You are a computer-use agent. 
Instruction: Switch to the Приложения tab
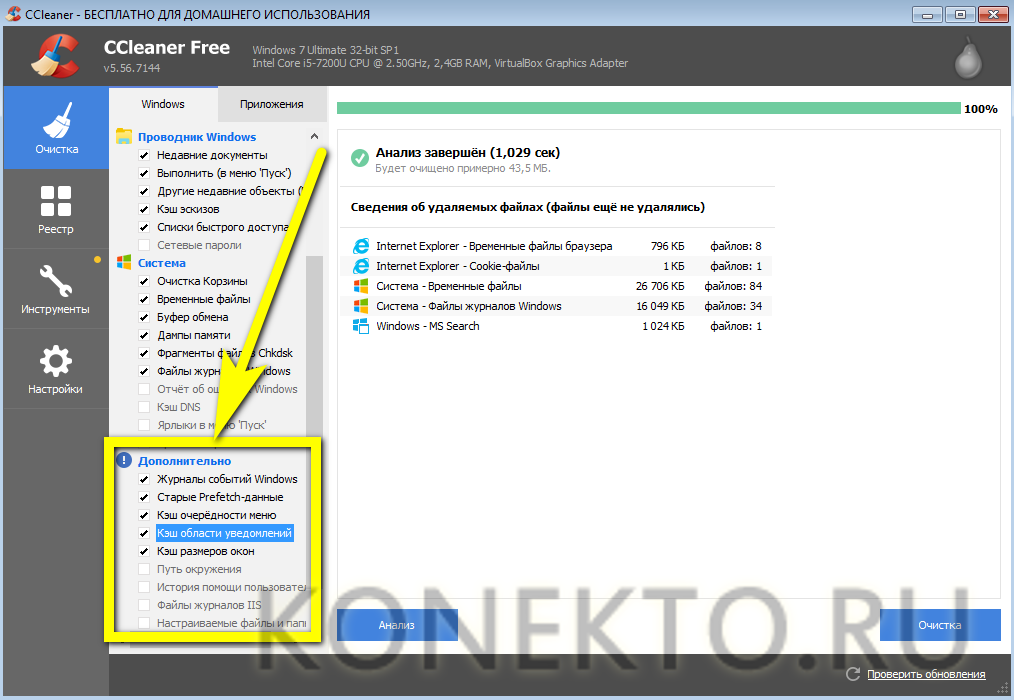271,104
